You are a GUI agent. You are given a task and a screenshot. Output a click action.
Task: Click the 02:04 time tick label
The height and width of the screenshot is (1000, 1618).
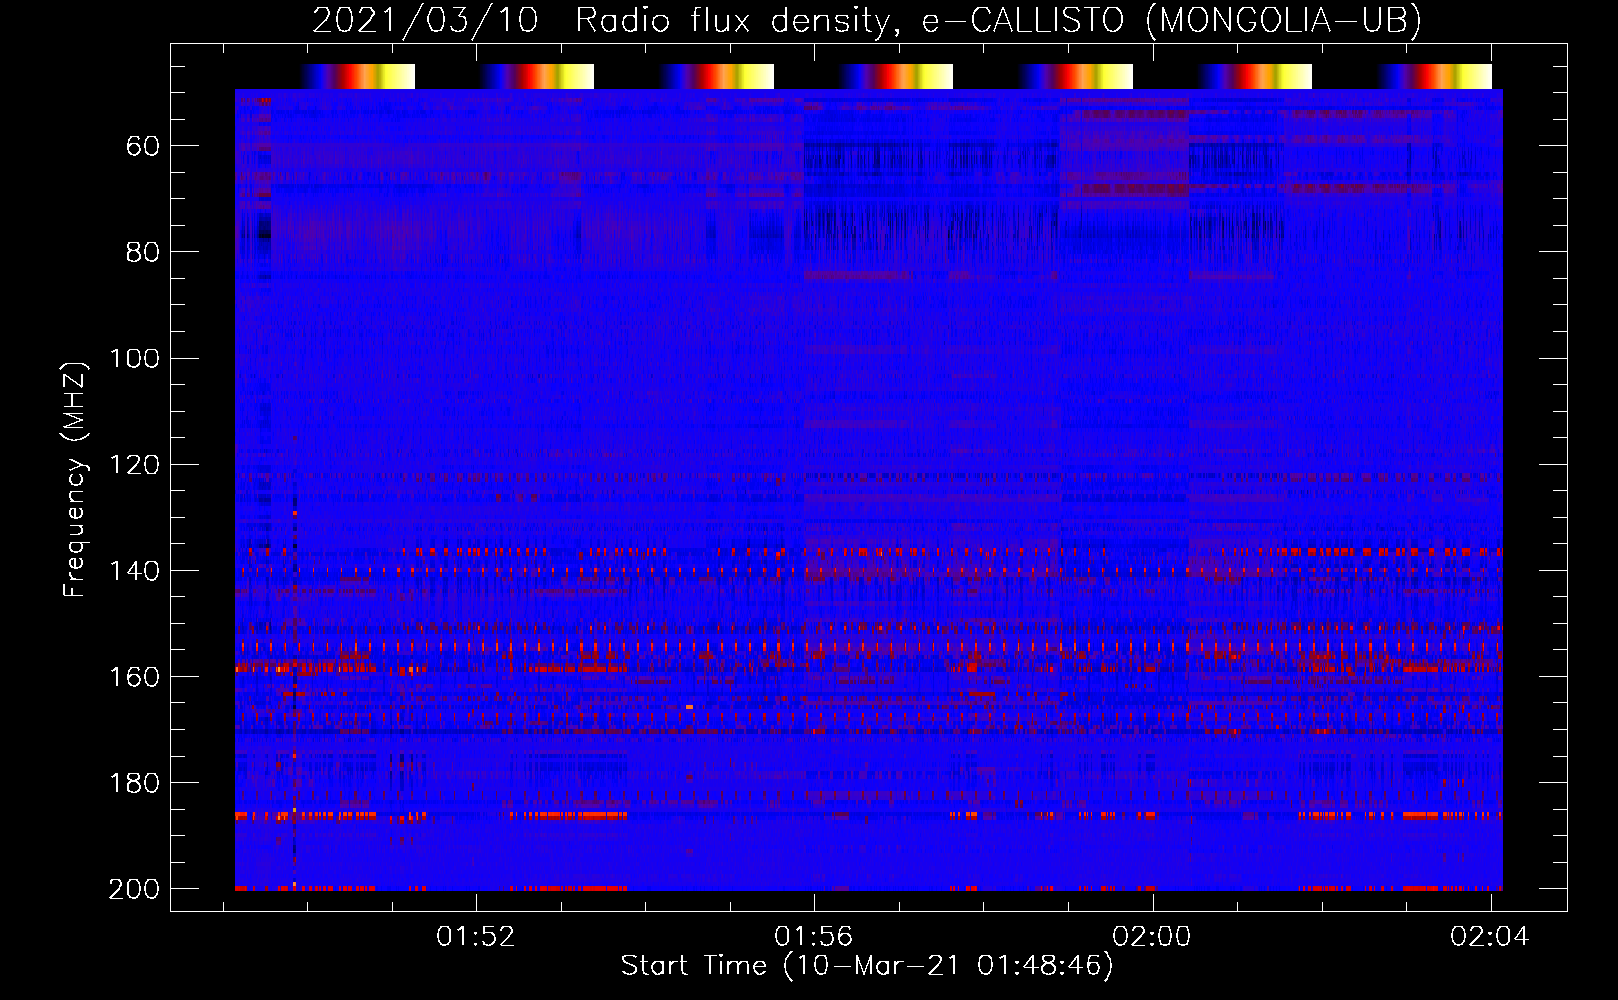(x=1490, y=937)
